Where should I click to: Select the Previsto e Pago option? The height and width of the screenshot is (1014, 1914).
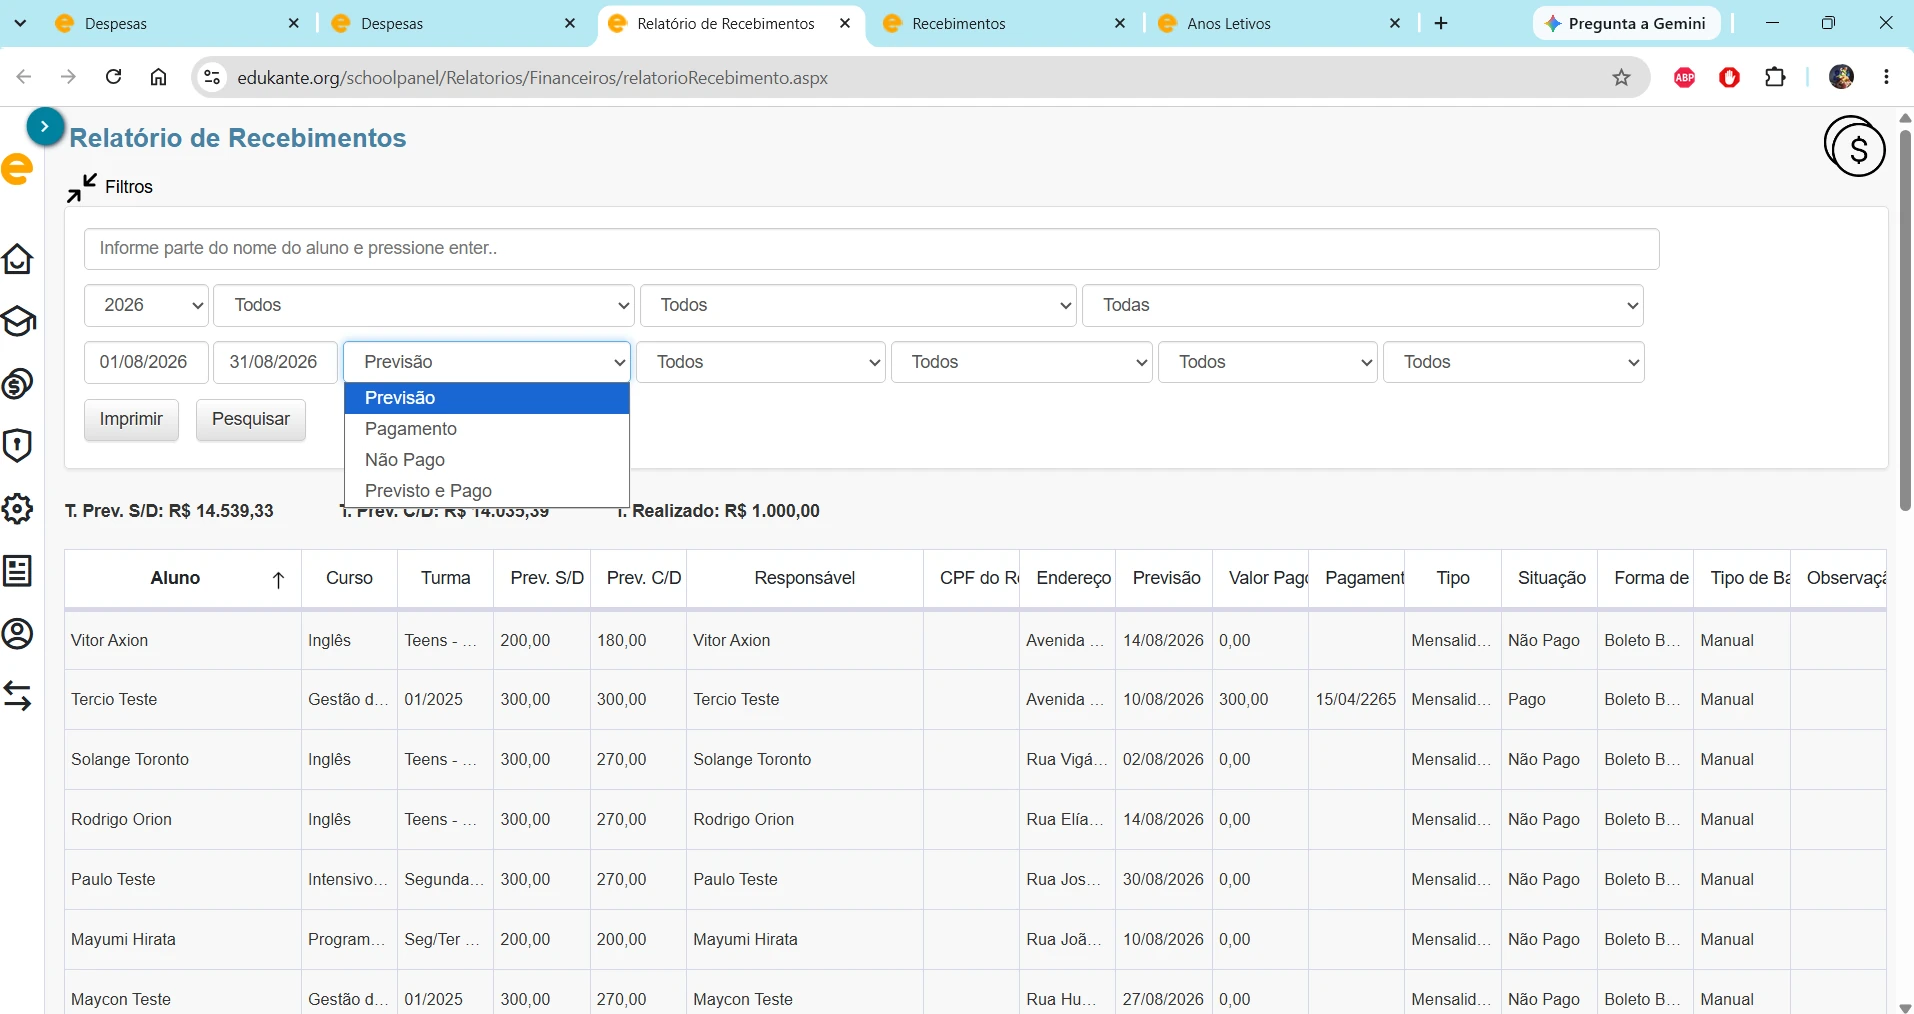point(487,491)
